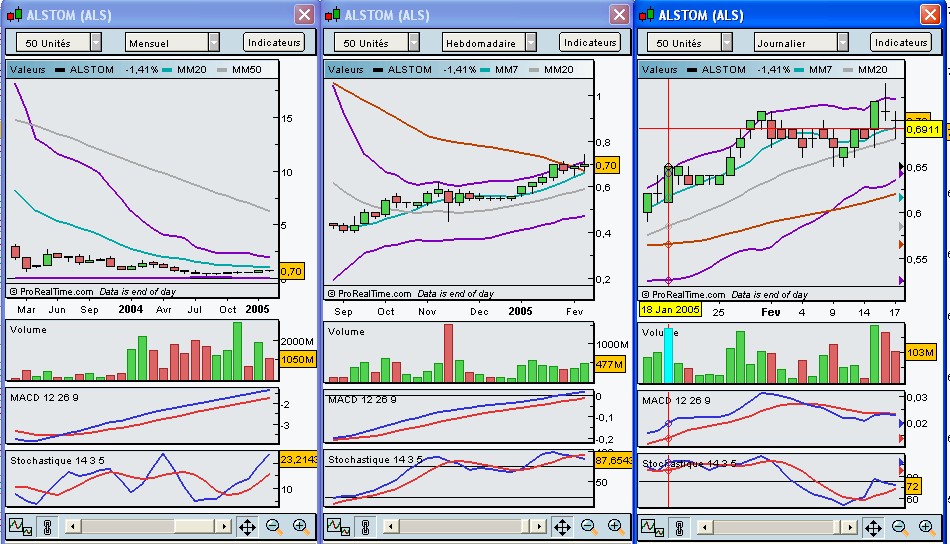Click 0,70 price label in Hebdomadaire chart
Image resolution: width=950 pixels, height=544 pixels.
click(606, 165)
